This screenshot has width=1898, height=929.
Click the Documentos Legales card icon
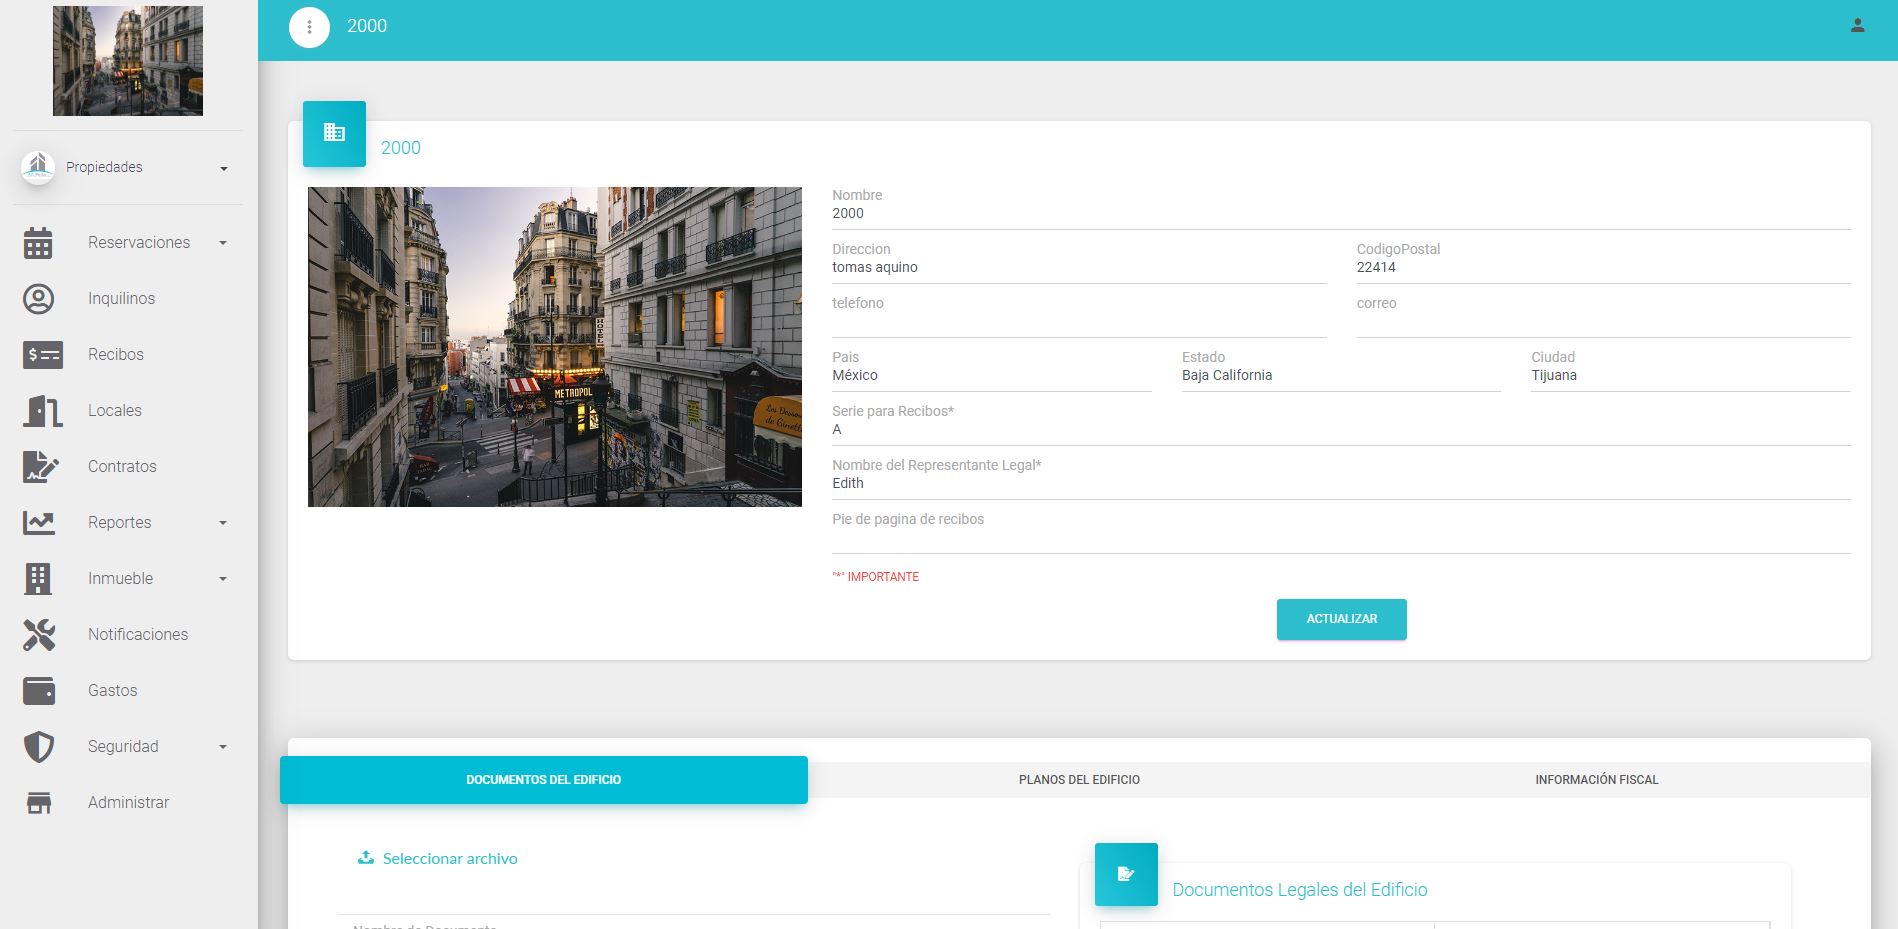point(1126,874)
